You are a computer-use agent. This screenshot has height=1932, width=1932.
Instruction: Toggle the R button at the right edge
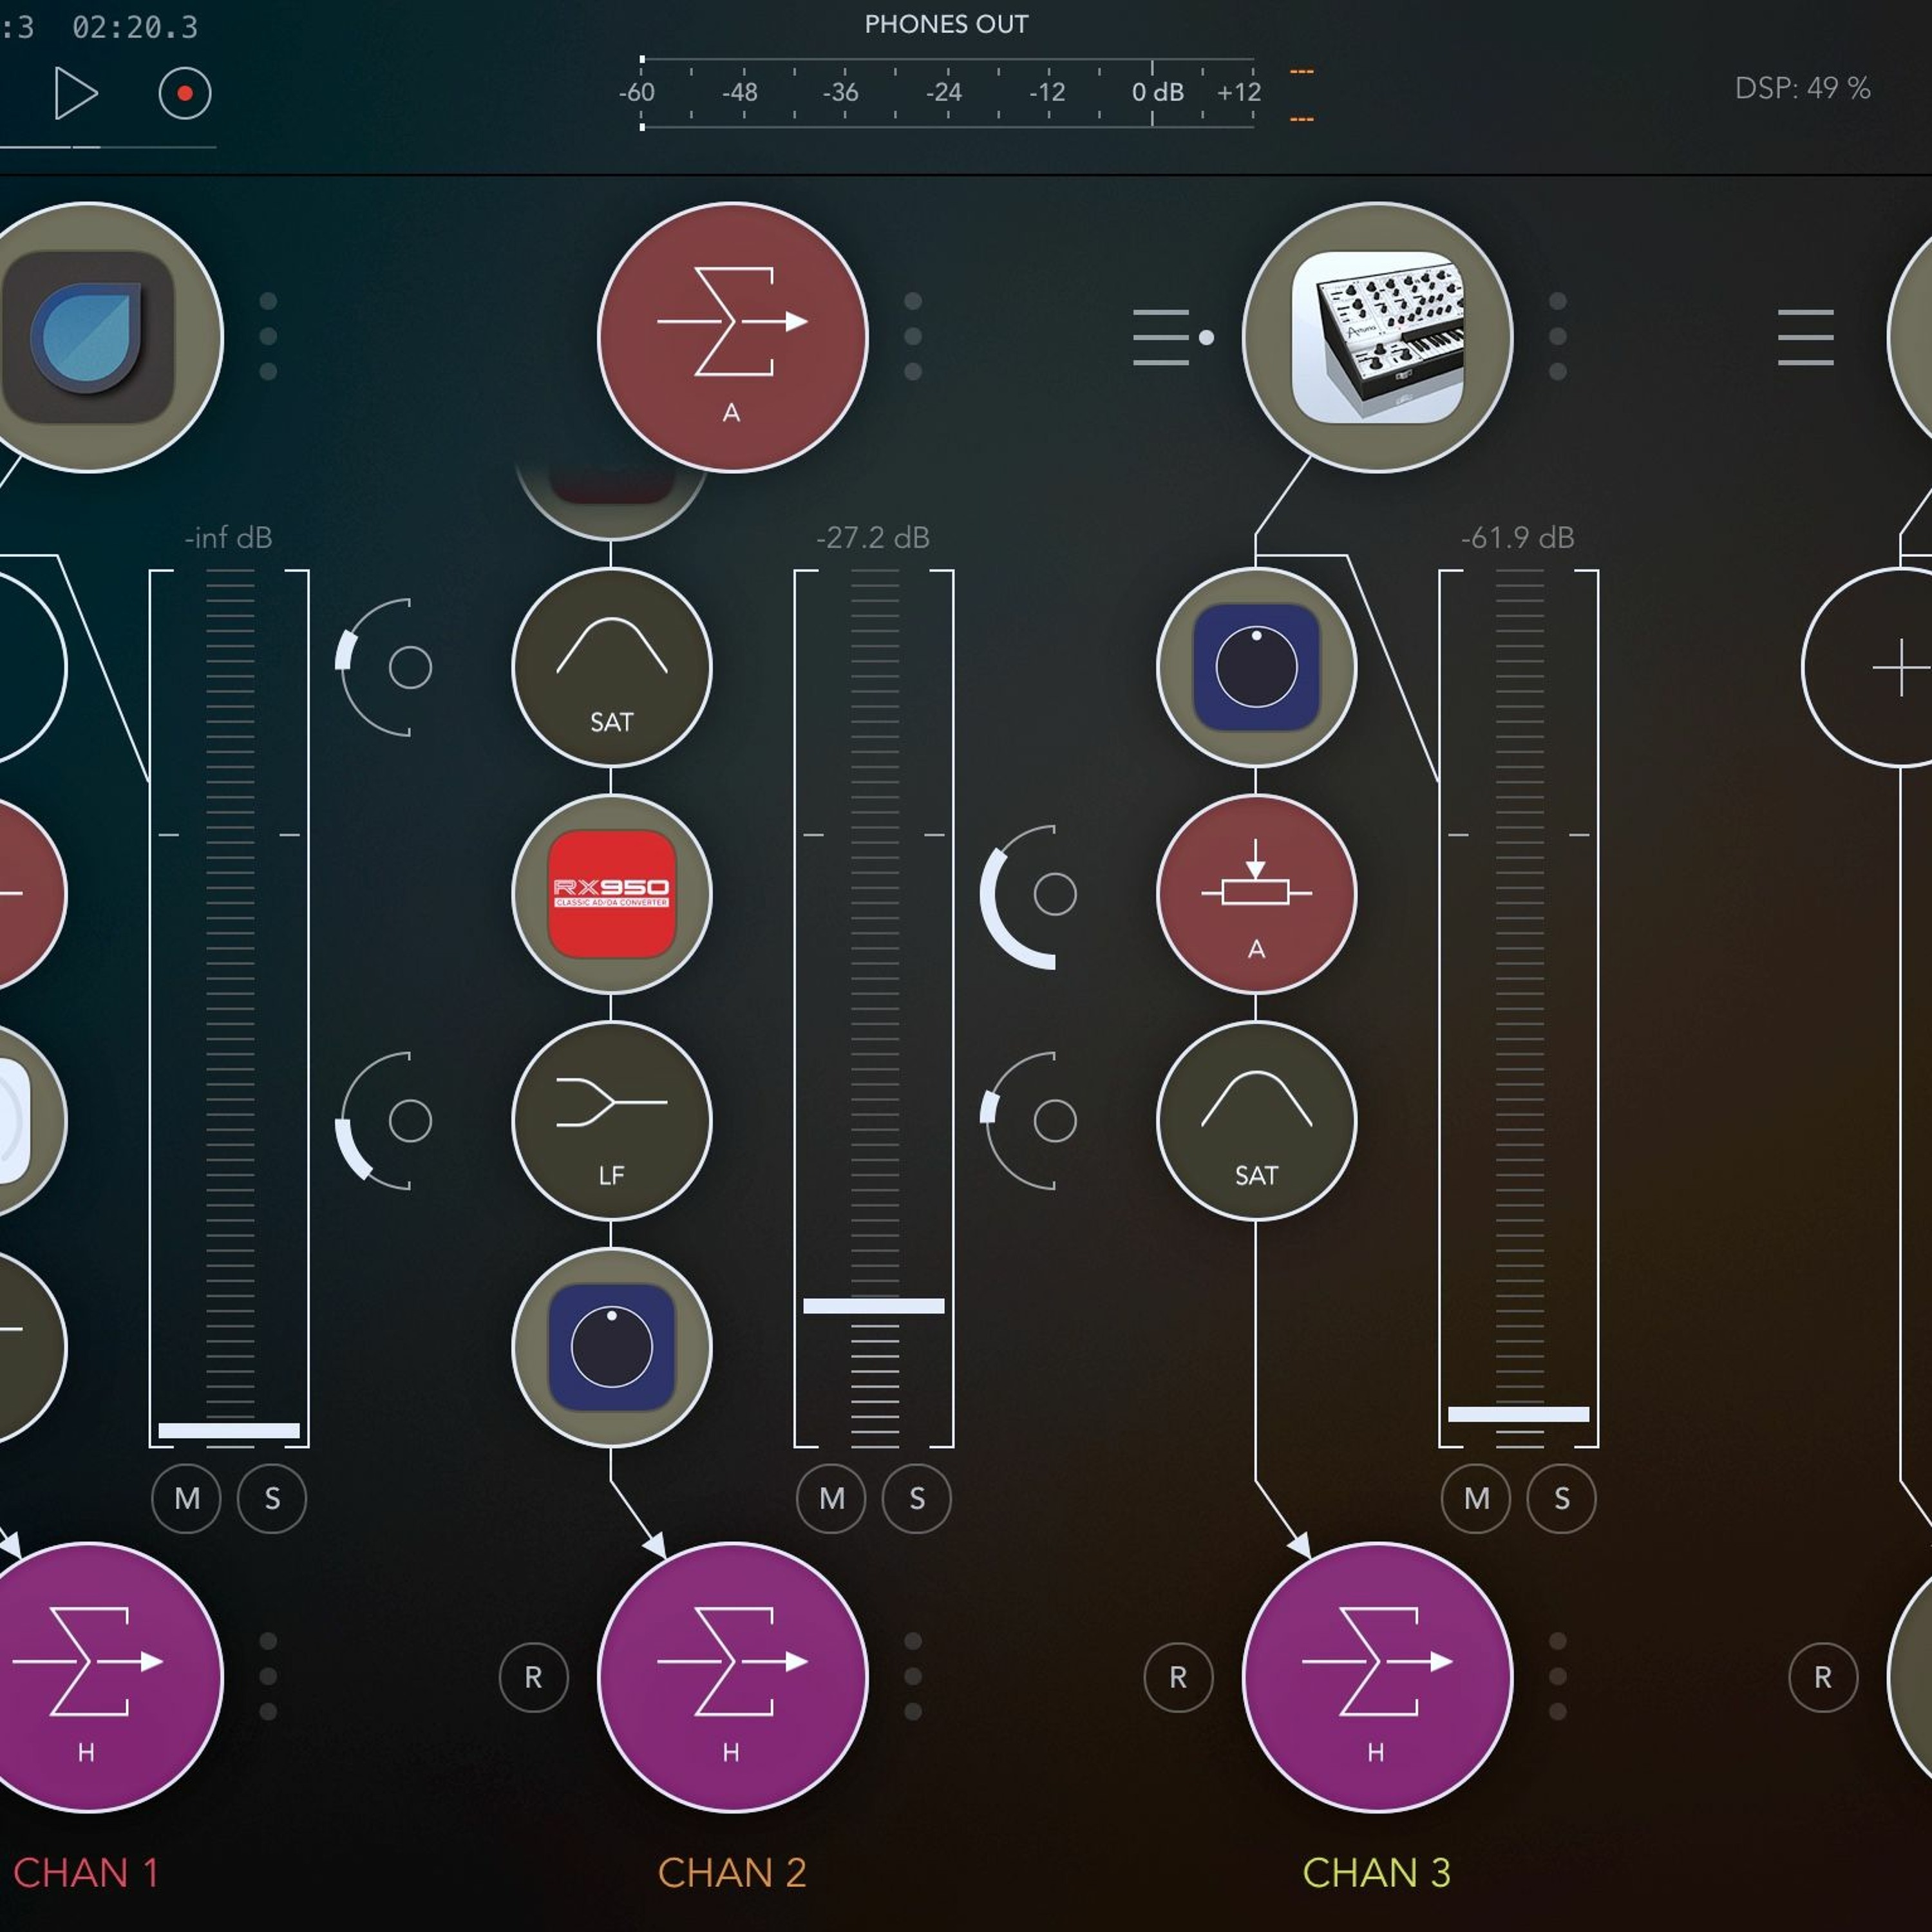1823,1677
